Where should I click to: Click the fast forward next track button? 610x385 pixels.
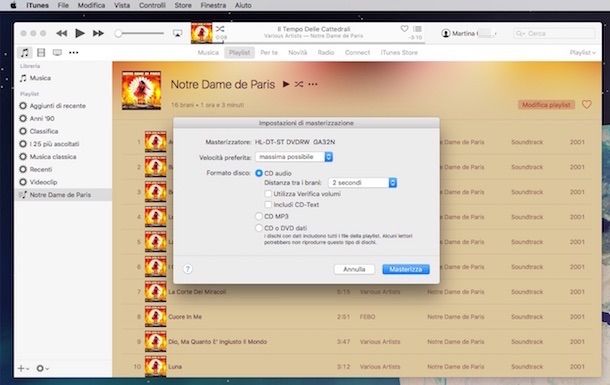[x=98, y=33]
